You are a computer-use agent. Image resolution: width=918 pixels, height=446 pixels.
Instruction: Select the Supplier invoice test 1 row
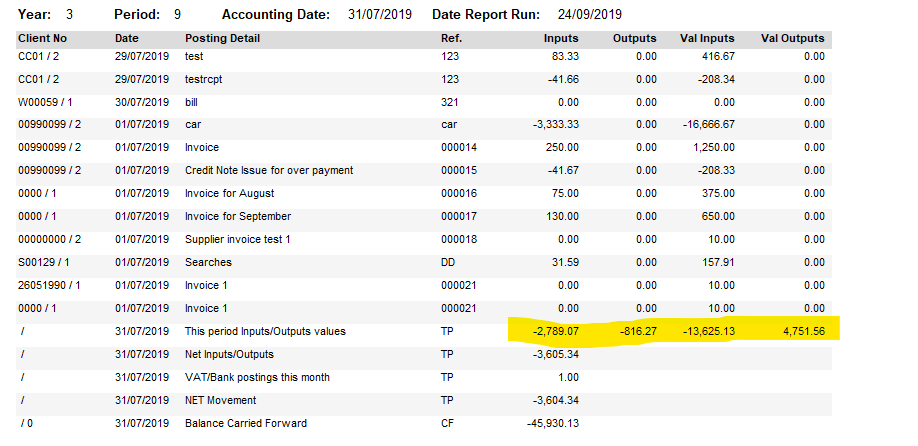(x=424, y=239)
